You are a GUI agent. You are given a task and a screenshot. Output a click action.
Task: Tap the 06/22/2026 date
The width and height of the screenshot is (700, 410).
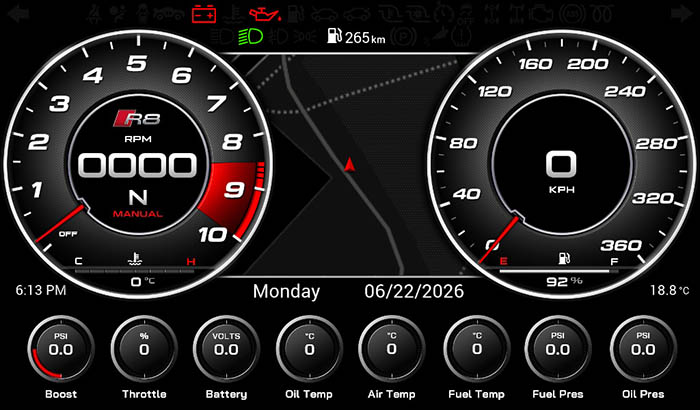pyautogui.click(x=414, y=291)
